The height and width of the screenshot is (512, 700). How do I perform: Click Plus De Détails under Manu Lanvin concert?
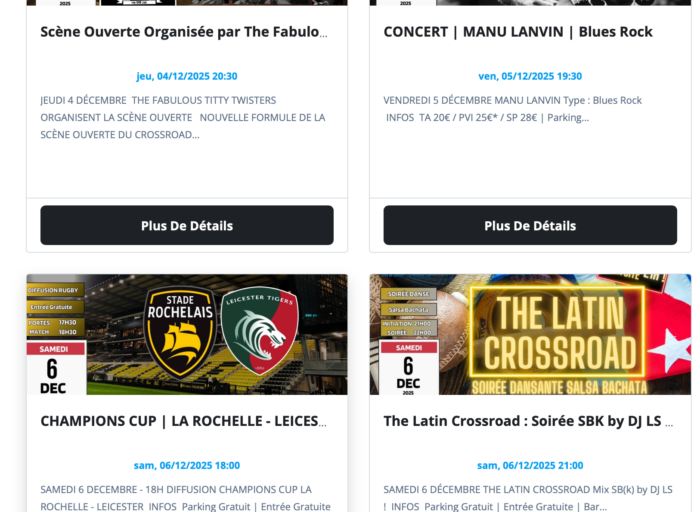530,225
